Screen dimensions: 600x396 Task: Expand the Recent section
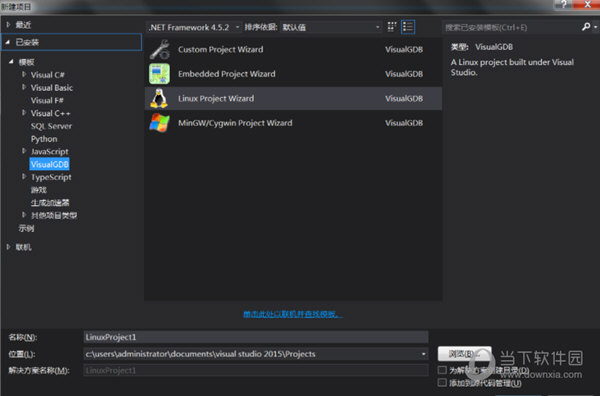click(x=8, y=25)
